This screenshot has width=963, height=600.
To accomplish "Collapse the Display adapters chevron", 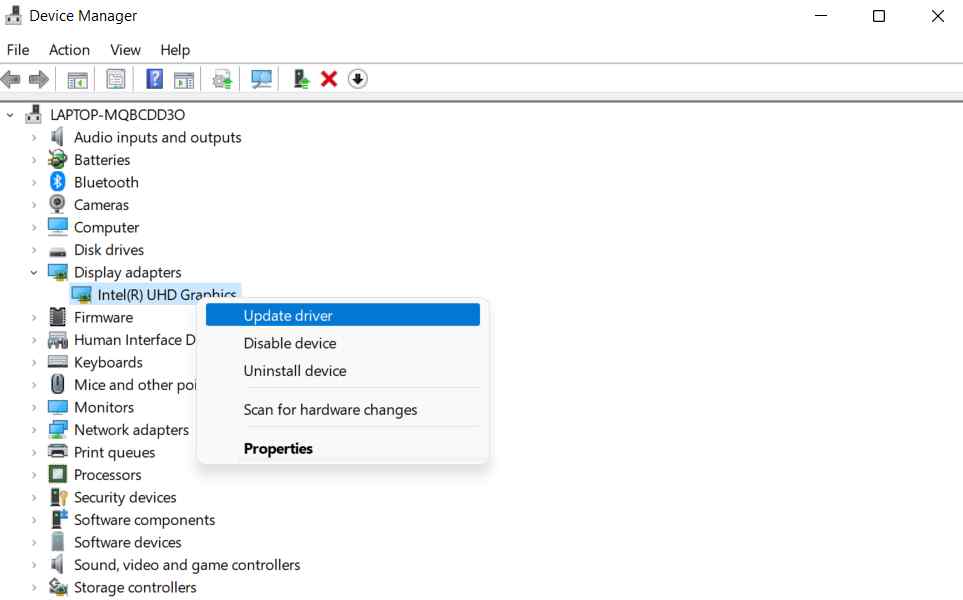I will click(x=34, y=273).
